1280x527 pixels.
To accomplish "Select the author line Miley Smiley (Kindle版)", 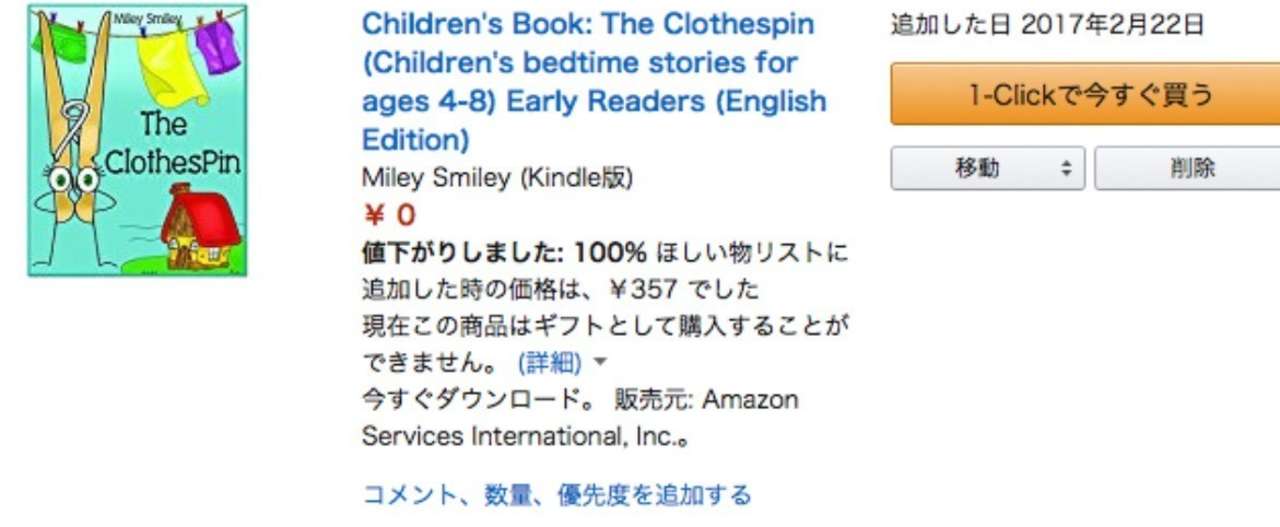I will (x=497, y=178).
